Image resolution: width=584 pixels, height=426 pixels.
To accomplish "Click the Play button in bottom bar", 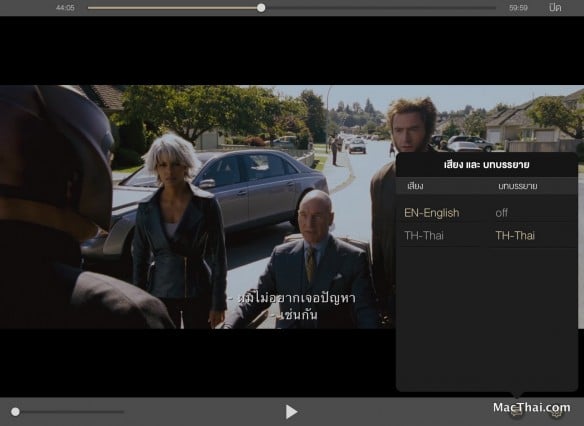I will (291, 412).
